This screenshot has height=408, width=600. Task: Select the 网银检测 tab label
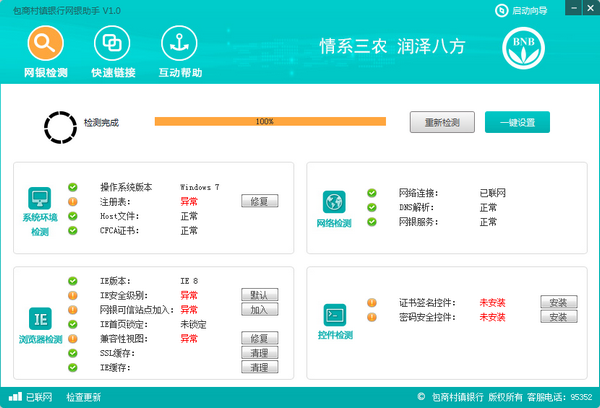tap(46, 72)
